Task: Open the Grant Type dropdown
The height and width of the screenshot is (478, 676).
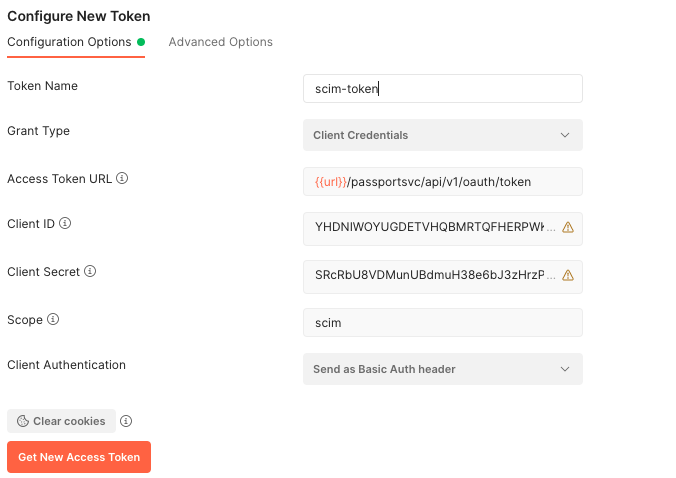Action: pos(442,135)
